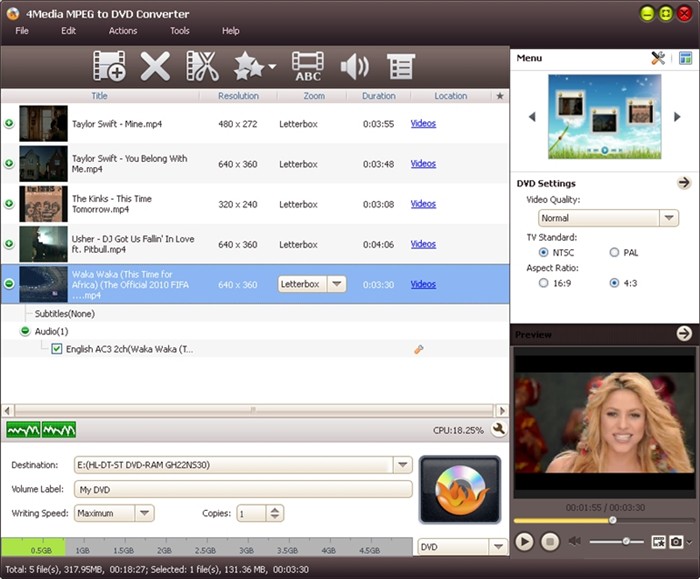Expand Preview panel with arrow button
The width and height of the screenshot is (700, 579).
(x=684, y=333)
